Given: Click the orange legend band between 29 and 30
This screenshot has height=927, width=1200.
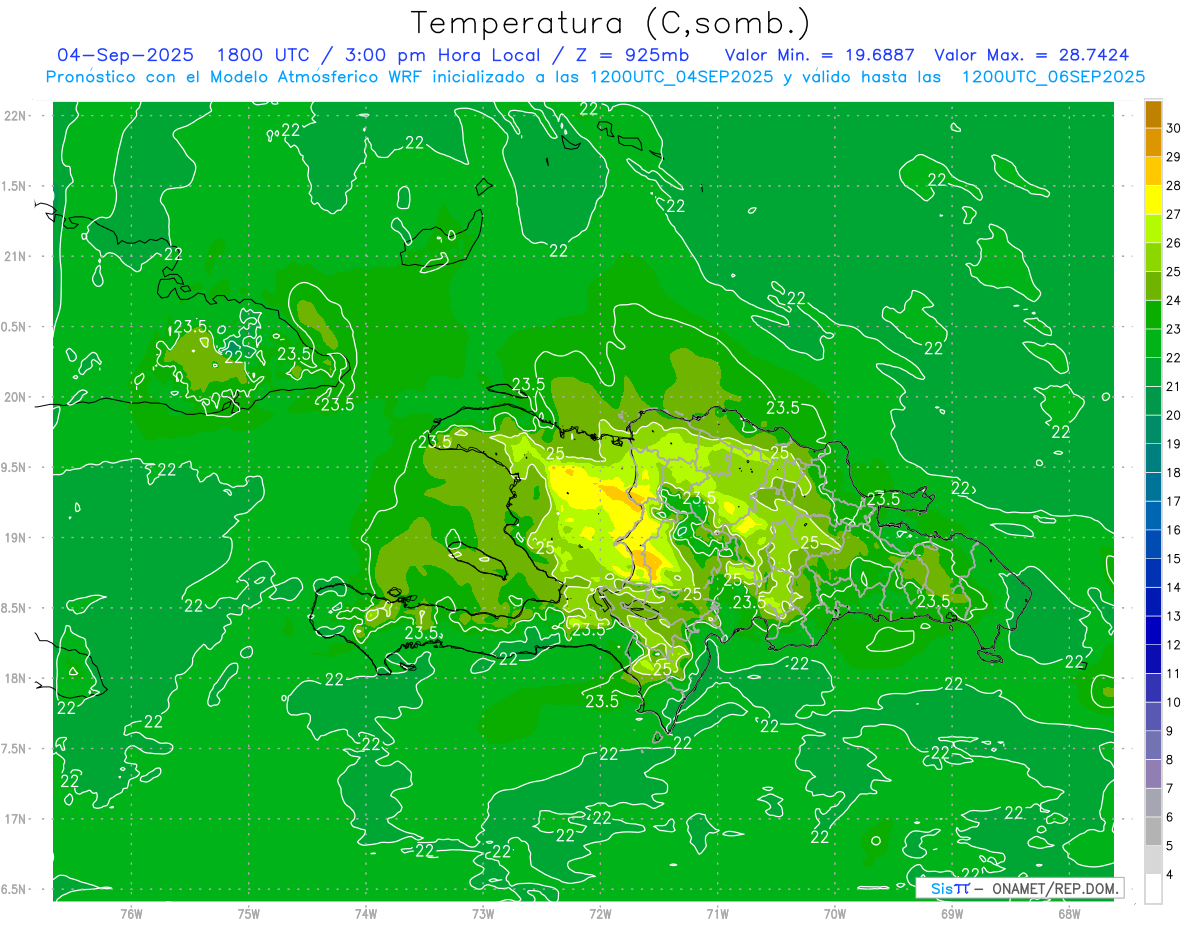Looking at the screenshot, I should 1153,142.
